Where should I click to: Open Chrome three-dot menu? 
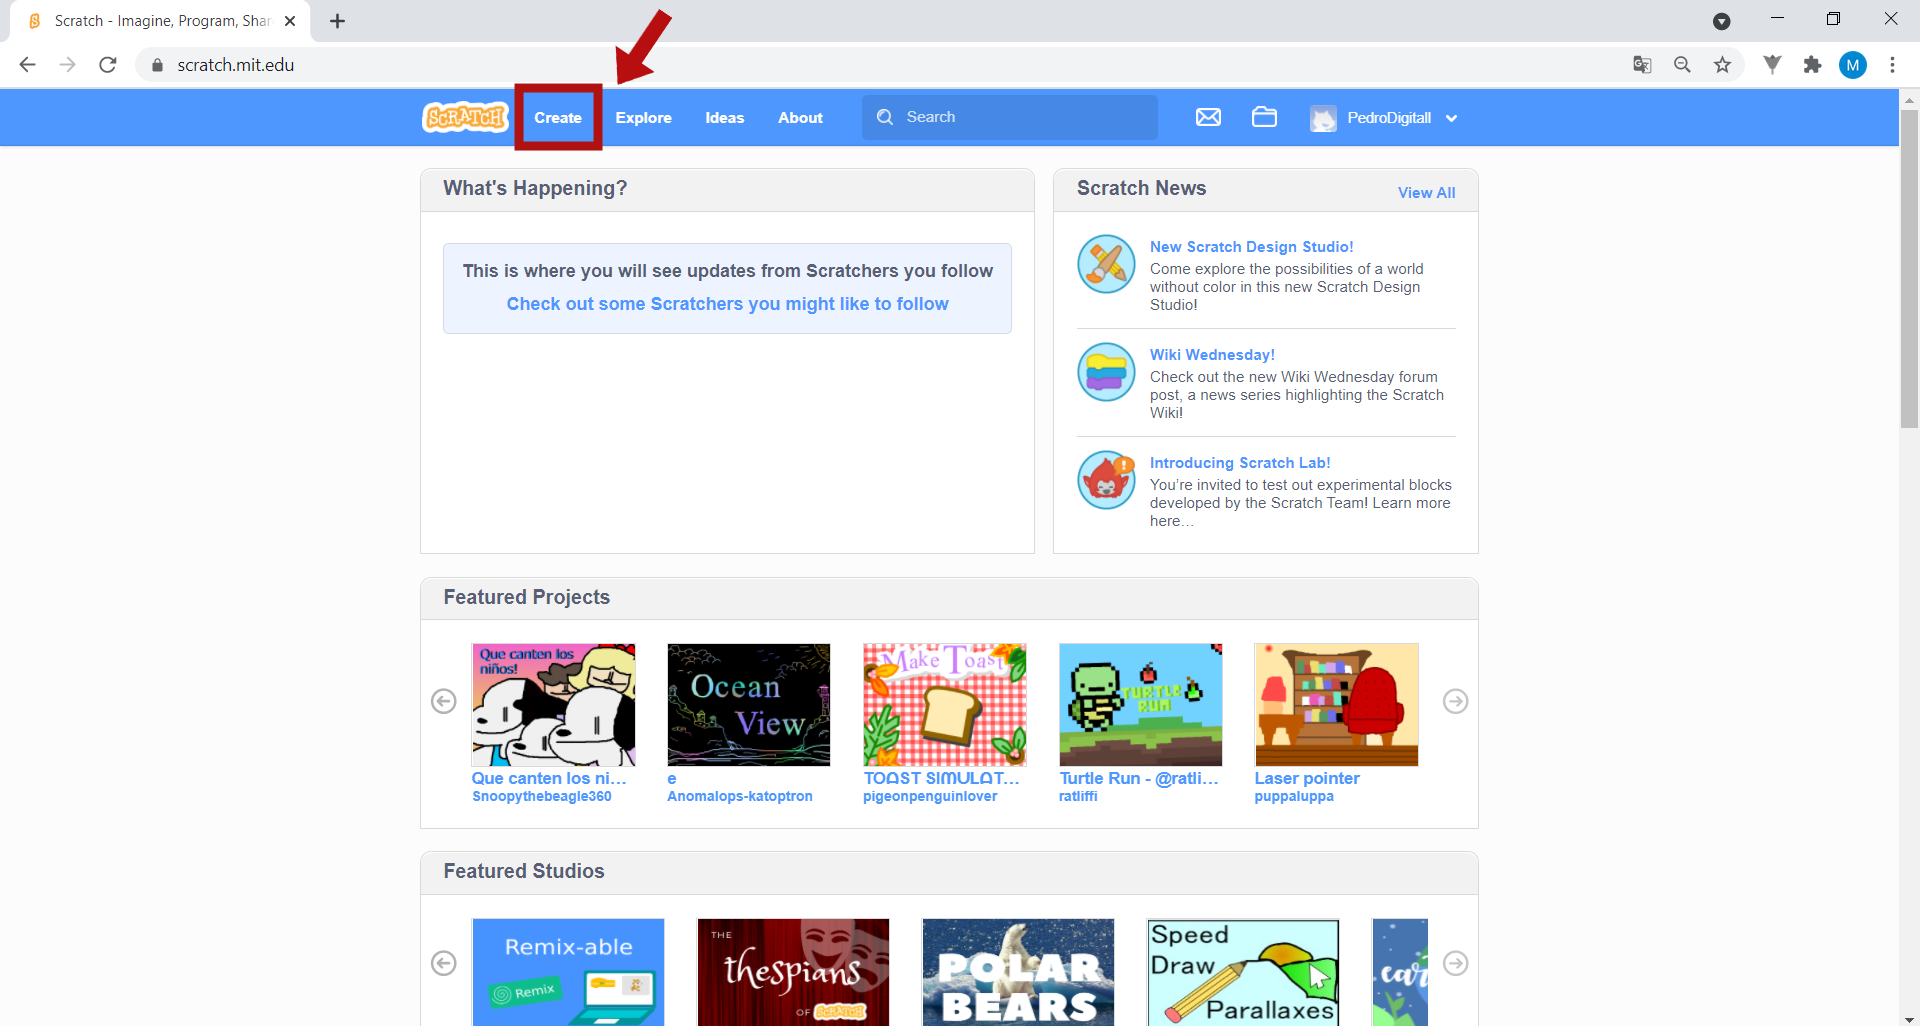(1892, 65)
